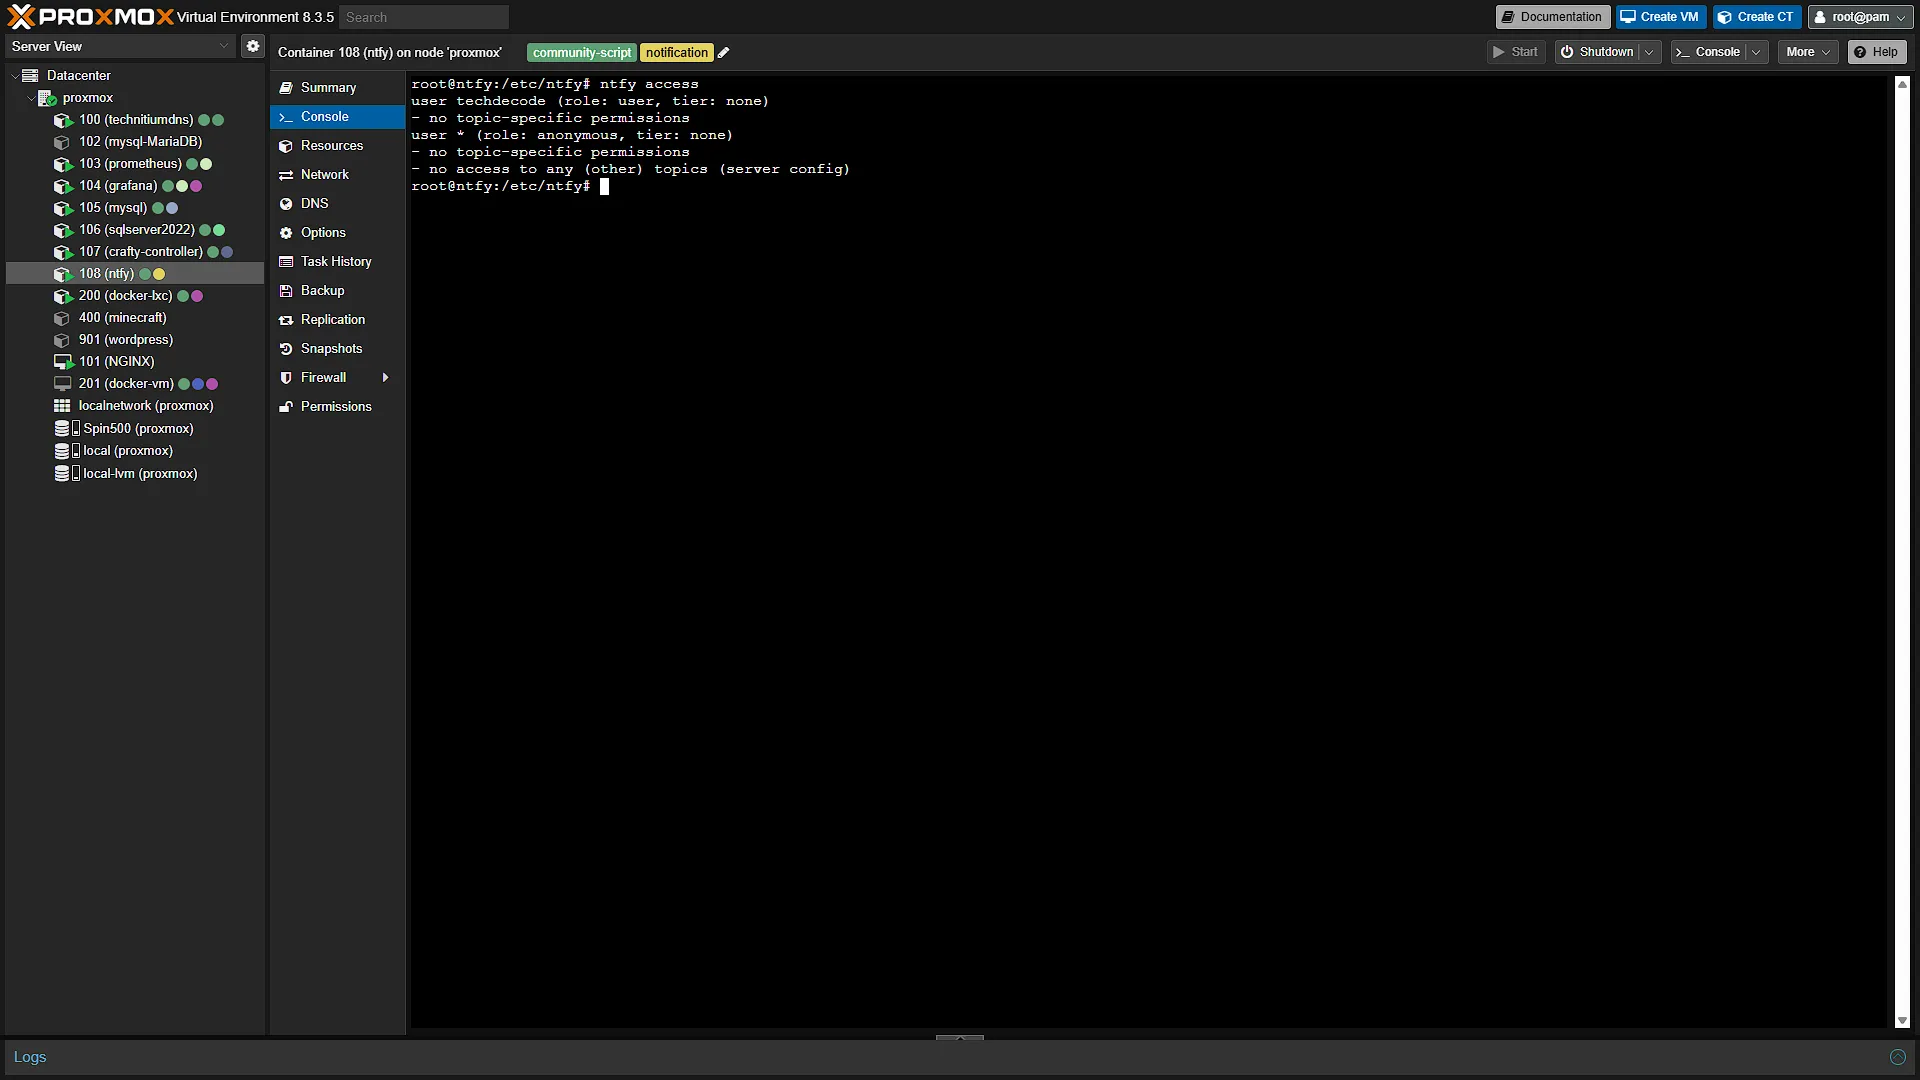This screenshot has width=1920, height=1080.
Task: Open Server View settings gear
Action: click(x=253, y=46)
